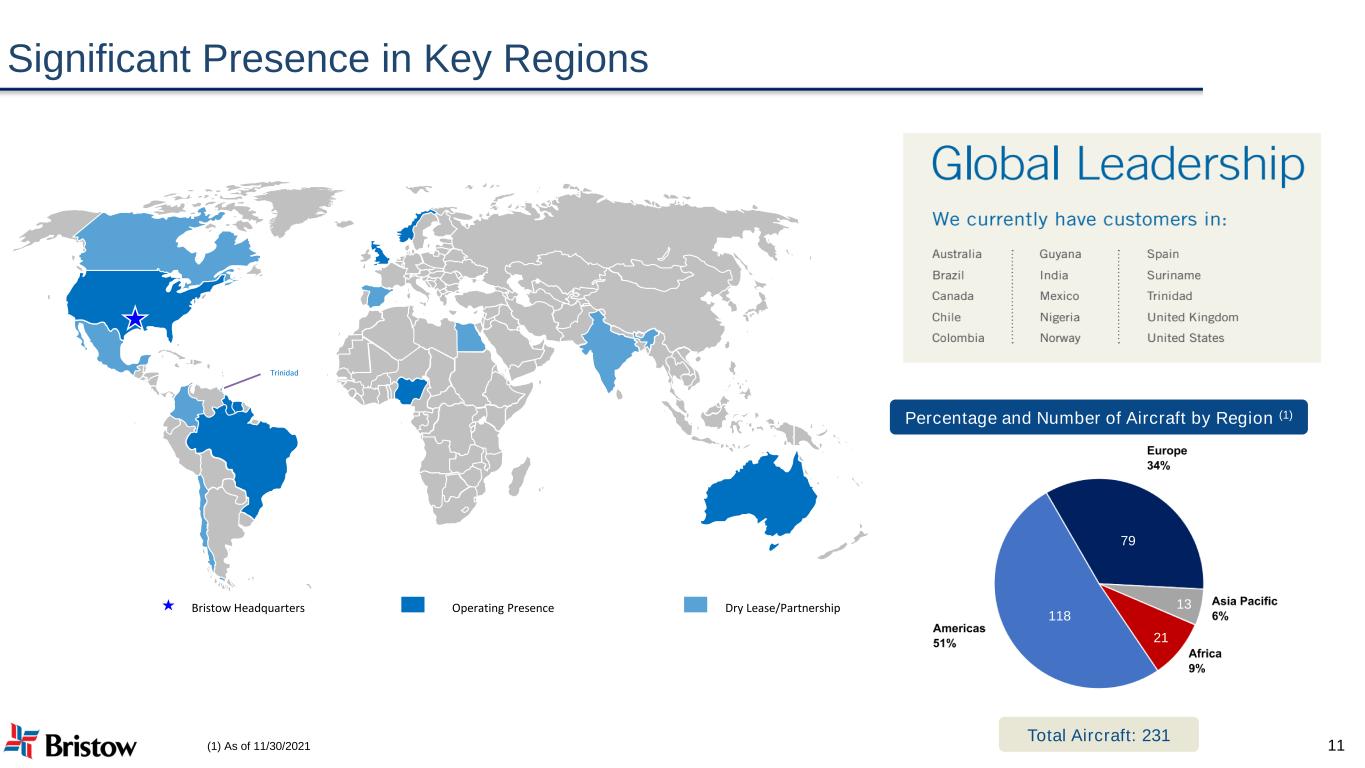Select Nigeria in the customers list
Viewport: 1365px width, 768px height.
click(1060, 317)
